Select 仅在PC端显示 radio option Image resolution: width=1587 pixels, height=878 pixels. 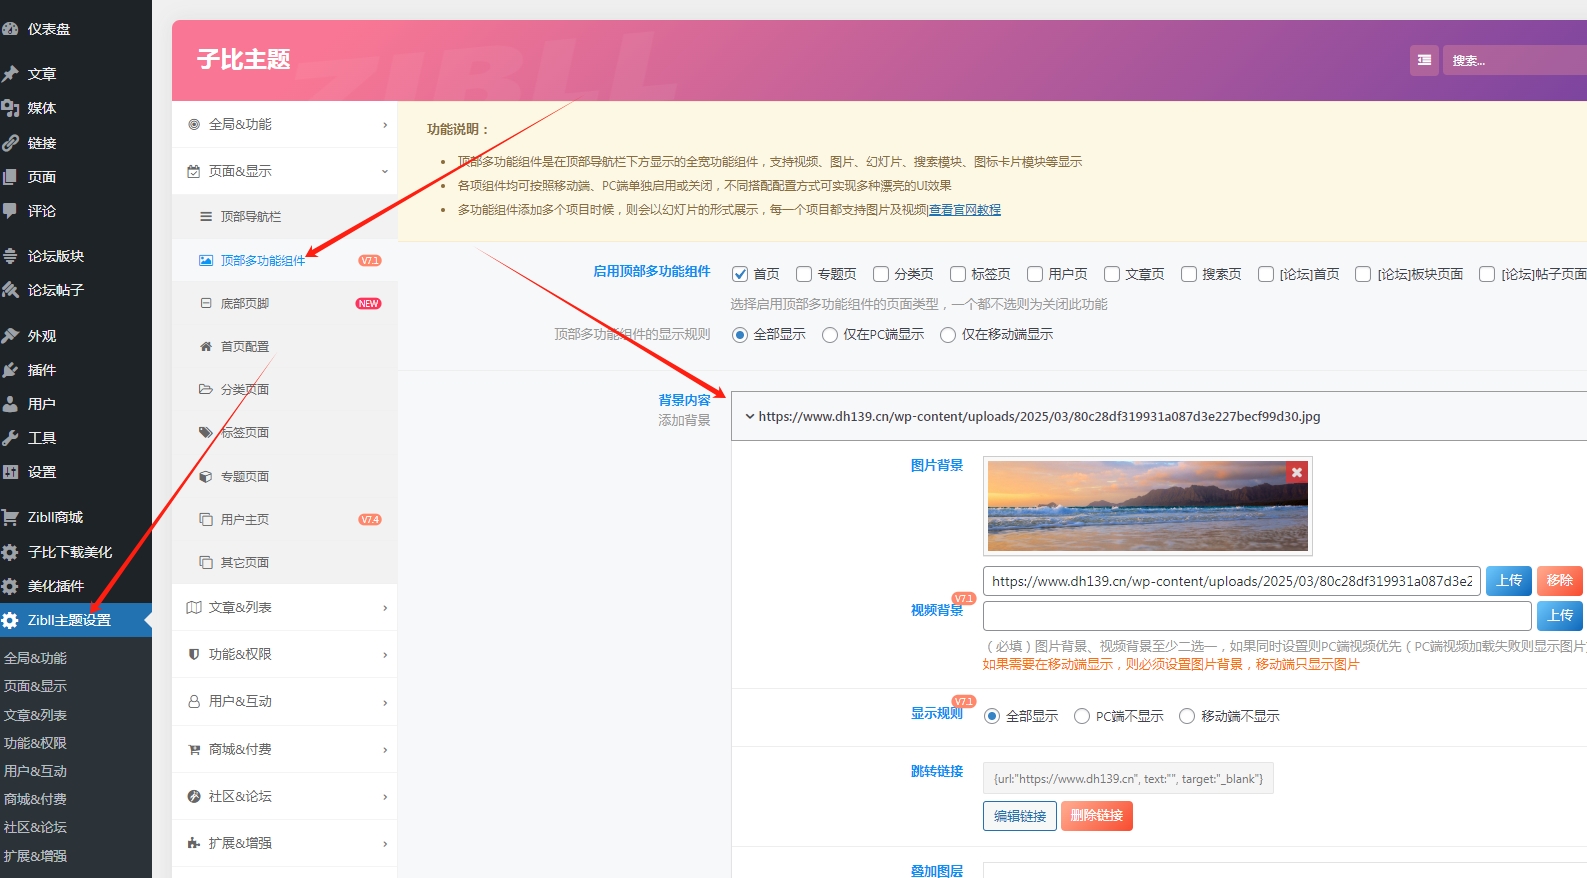[830, 335]
